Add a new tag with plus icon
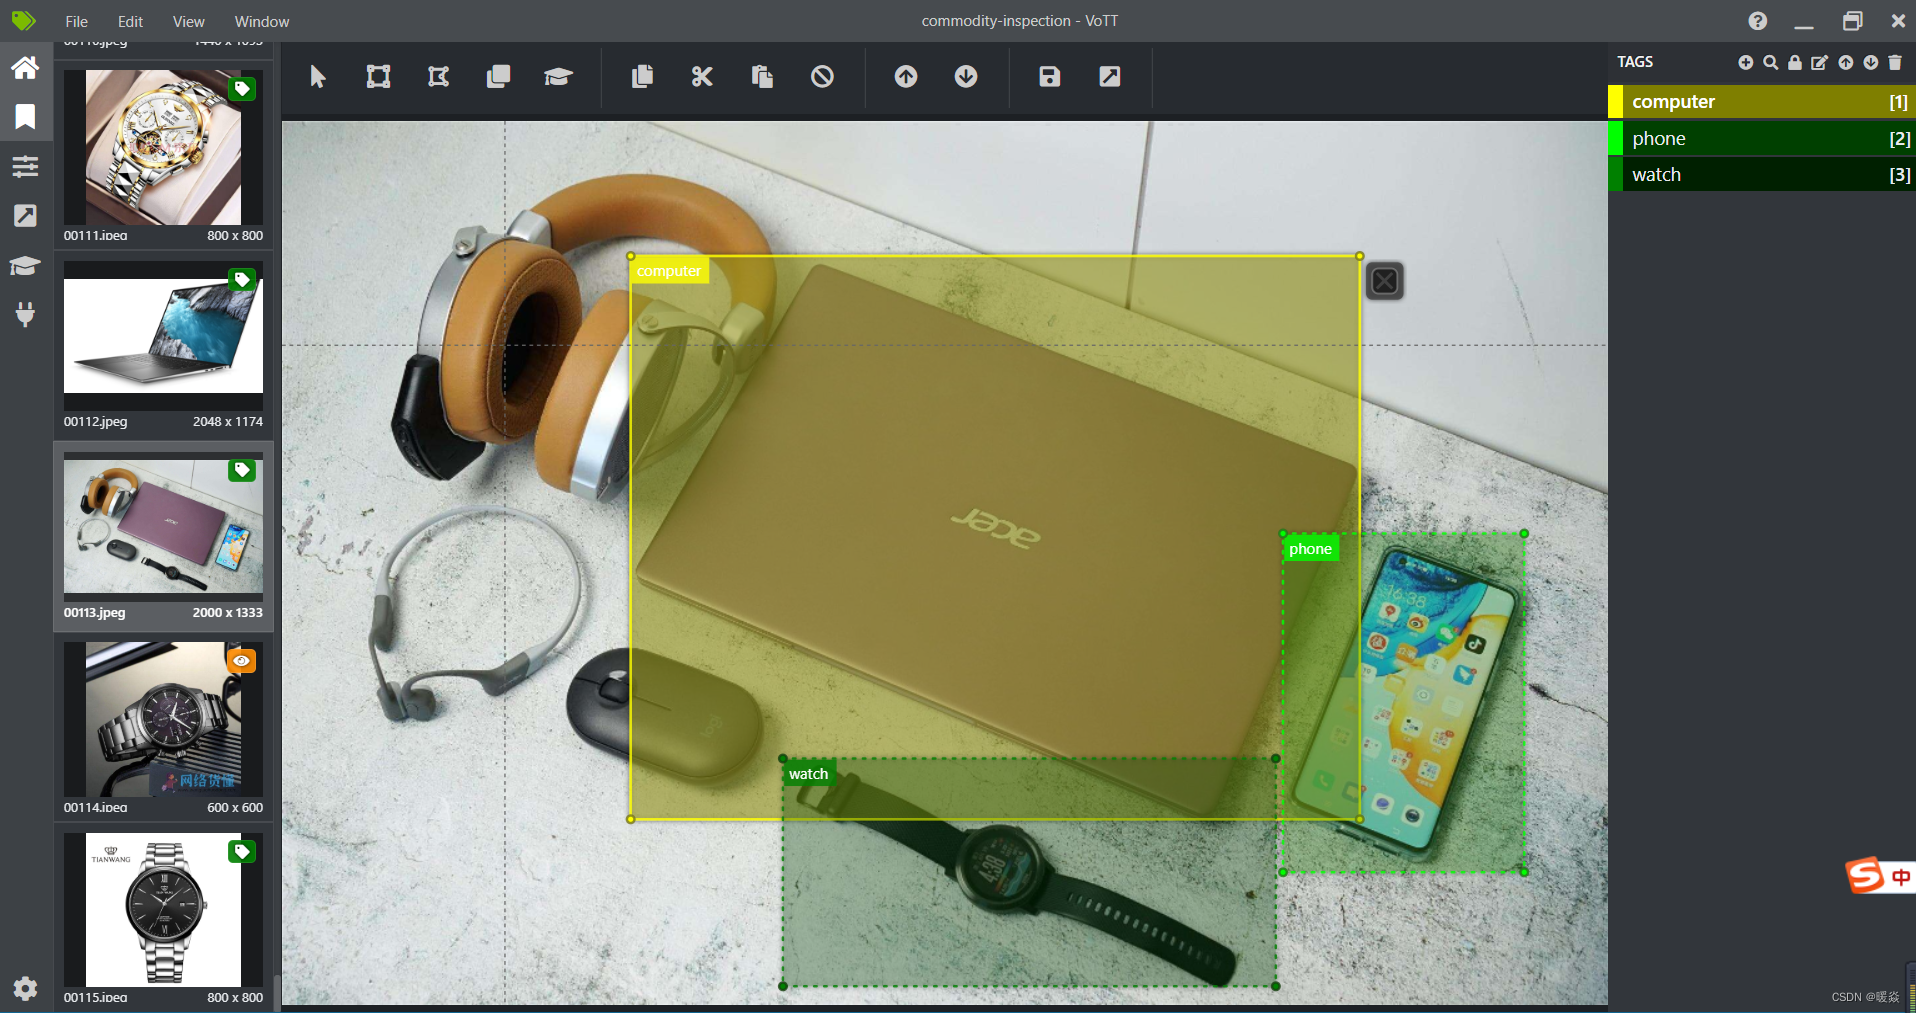Viewport: 1916px width, 1013px height. click(1746, 62)
